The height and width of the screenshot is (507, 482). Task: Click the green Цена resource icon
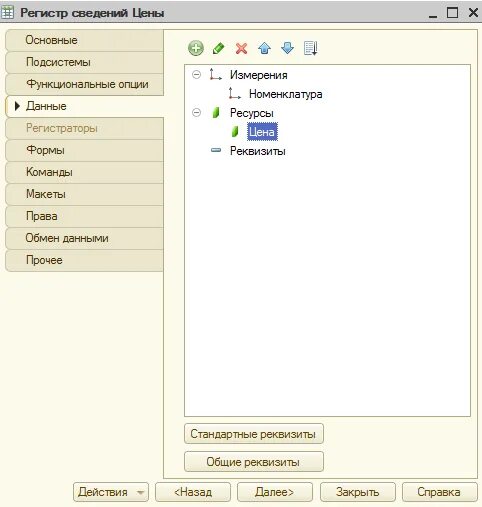click(235, 132)
